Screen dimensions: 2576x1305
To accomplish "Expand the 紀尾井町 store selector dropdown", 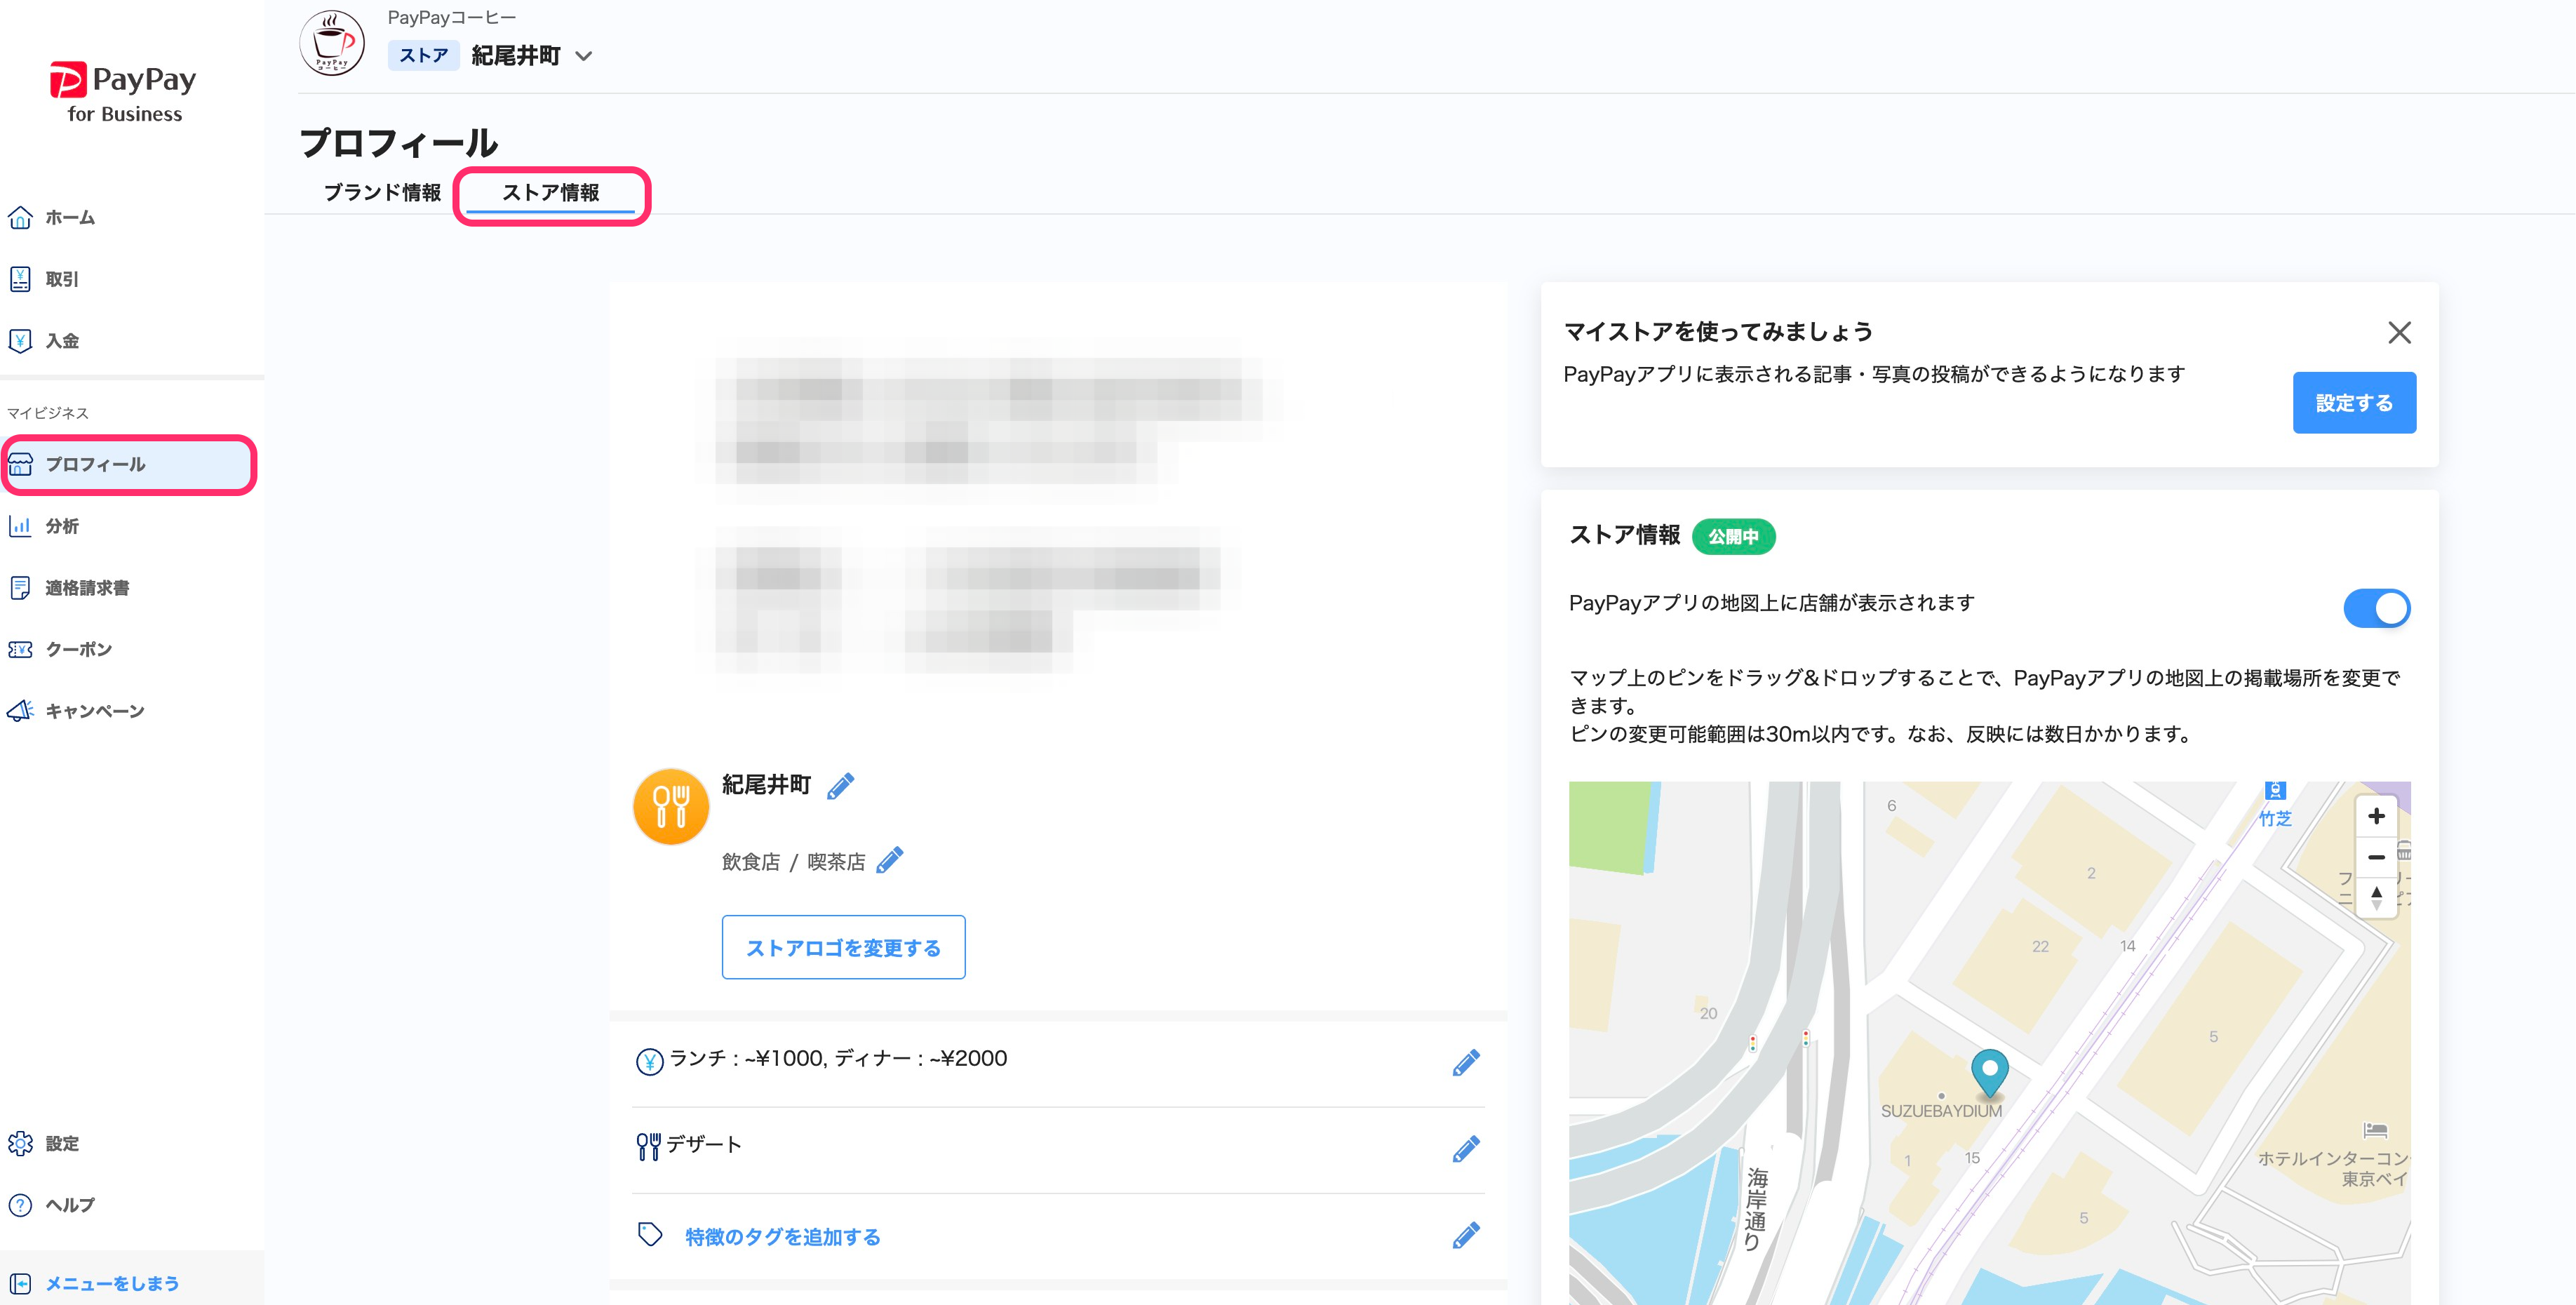I will (x=584, y=57).
